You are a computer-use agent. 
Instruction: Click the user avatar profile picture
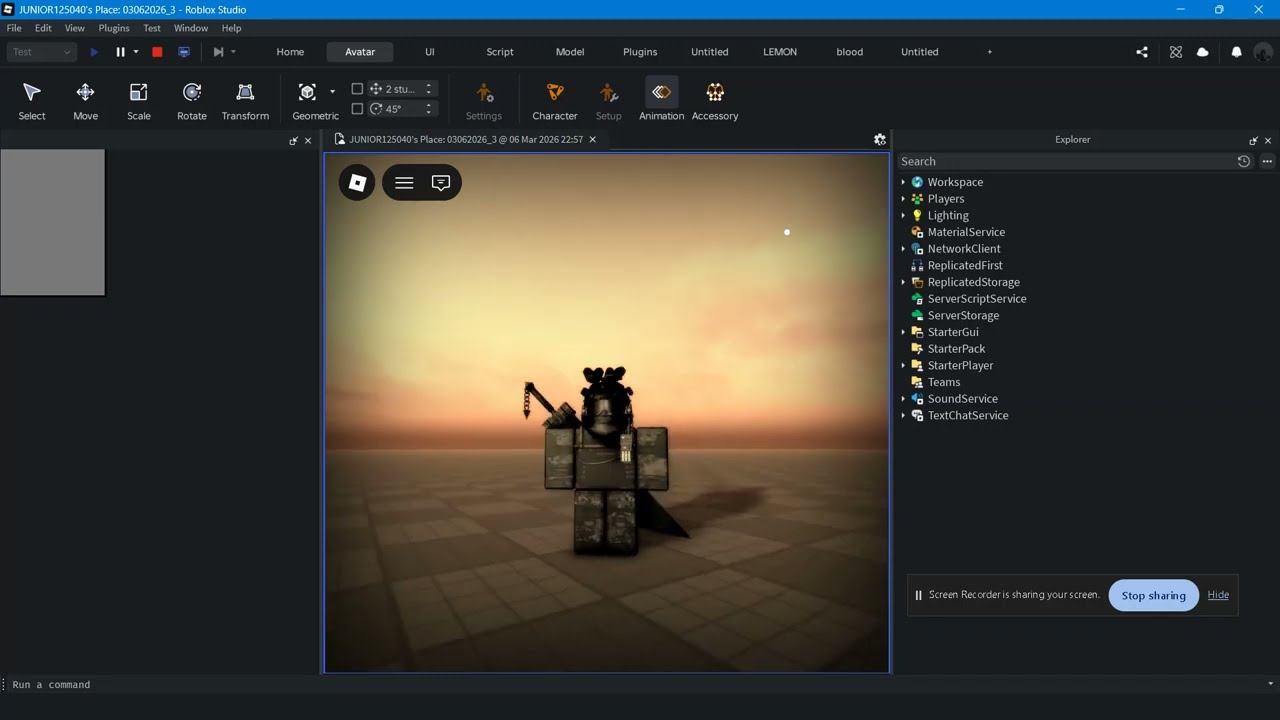coord(1263,52)
